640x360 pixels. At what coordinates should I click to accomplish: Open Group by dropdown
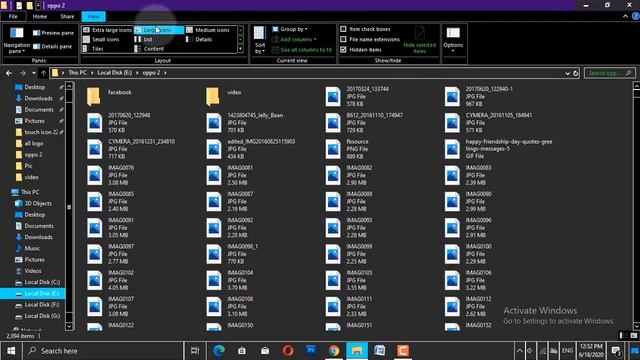[290, 29]
